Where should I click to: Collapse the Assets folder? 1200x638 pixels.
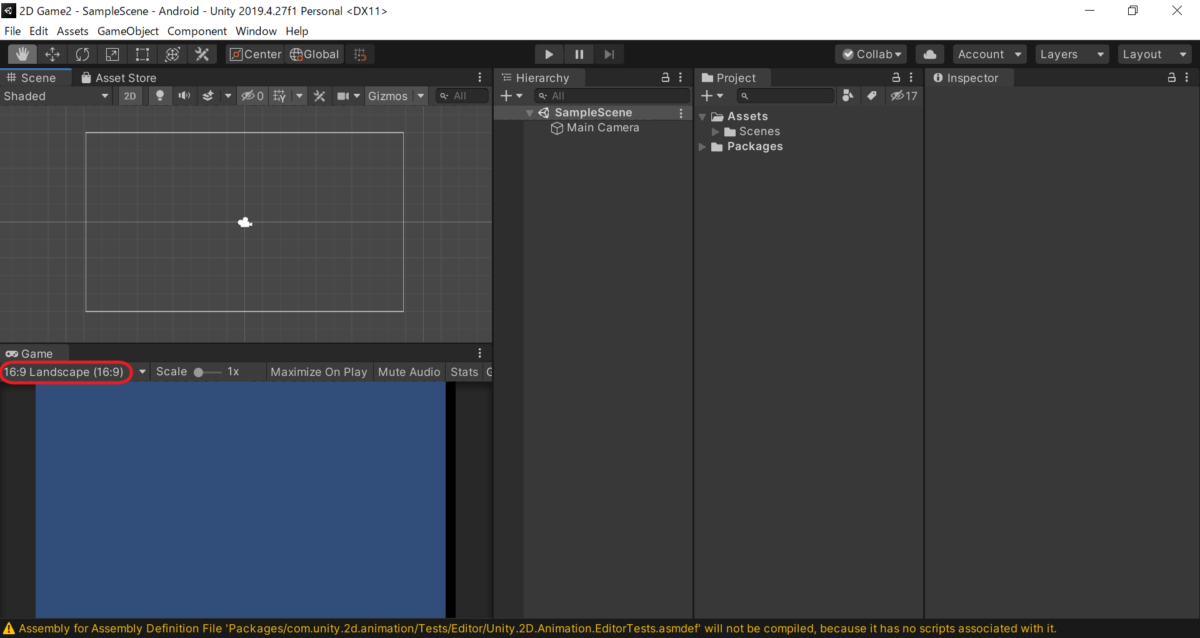[703, 117]
